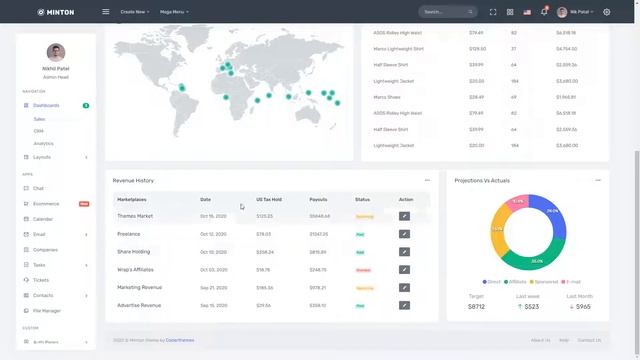Click the Themes Market status badge
The height and width of the screenshot is (360, 640).
coord(364,216)
